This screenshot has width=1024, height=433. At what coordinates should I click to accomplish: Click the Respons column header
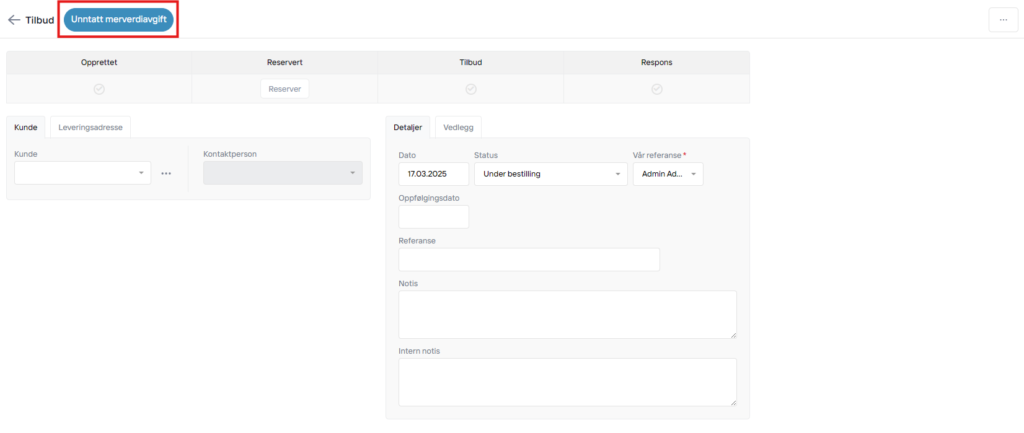pyautogui.click(x=657, y=63)
